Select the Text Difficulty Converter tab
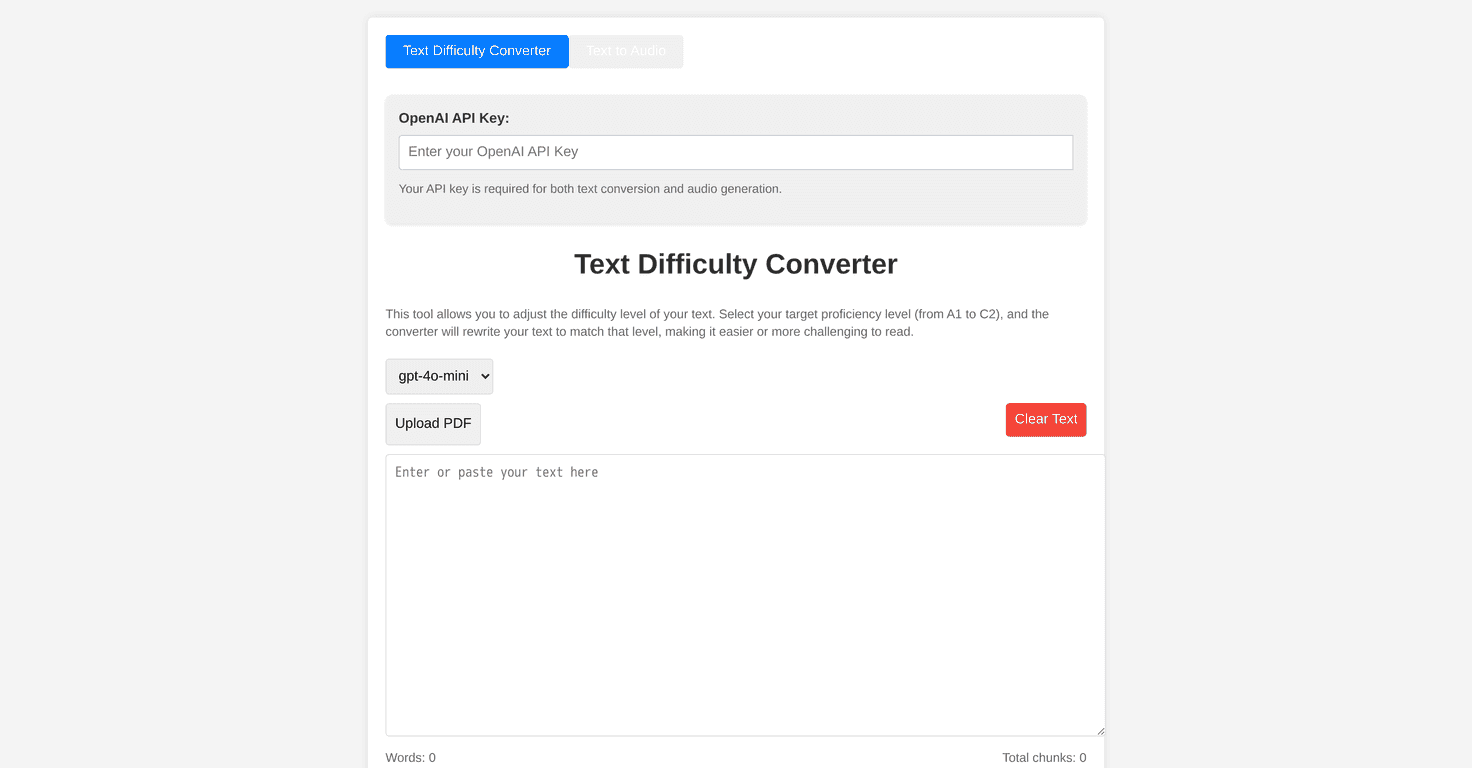Image resolution: width=1472 pixels, height=768 pixels. pyautogui.click(x=477, y=51)
